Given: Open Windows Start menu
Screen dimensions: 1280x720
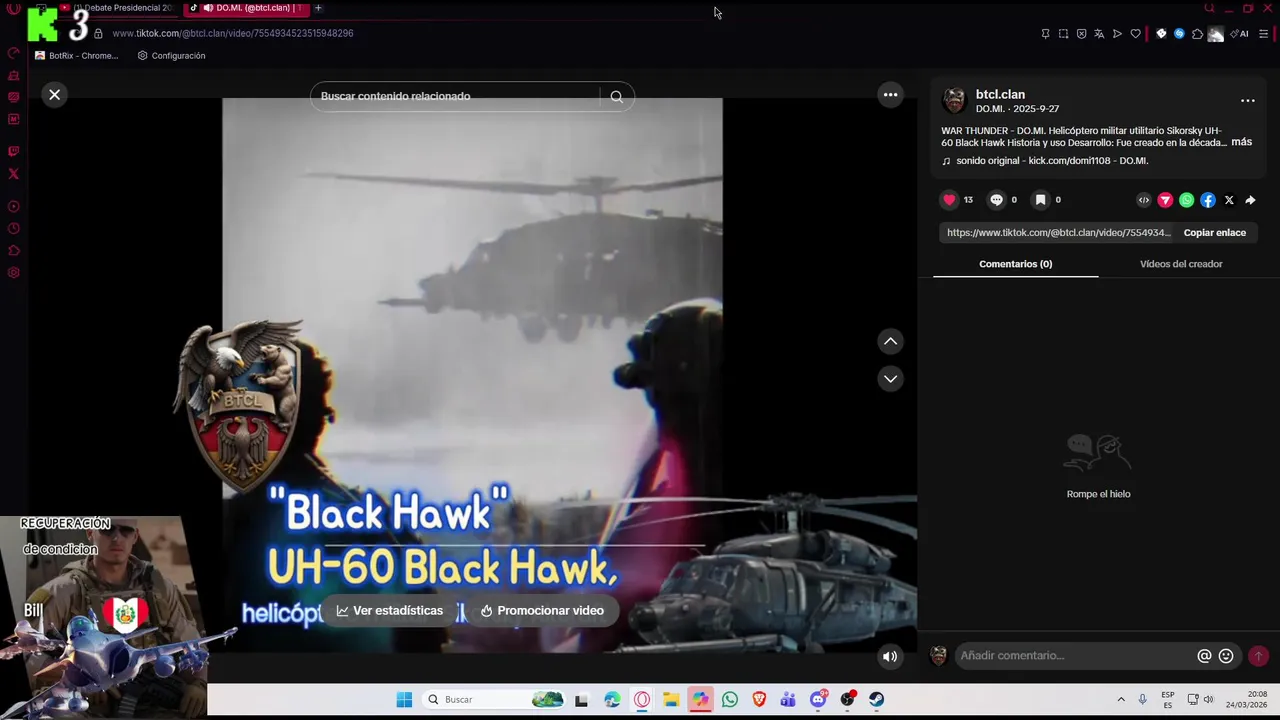Looking at the screenshot, I should pos(404,700).
